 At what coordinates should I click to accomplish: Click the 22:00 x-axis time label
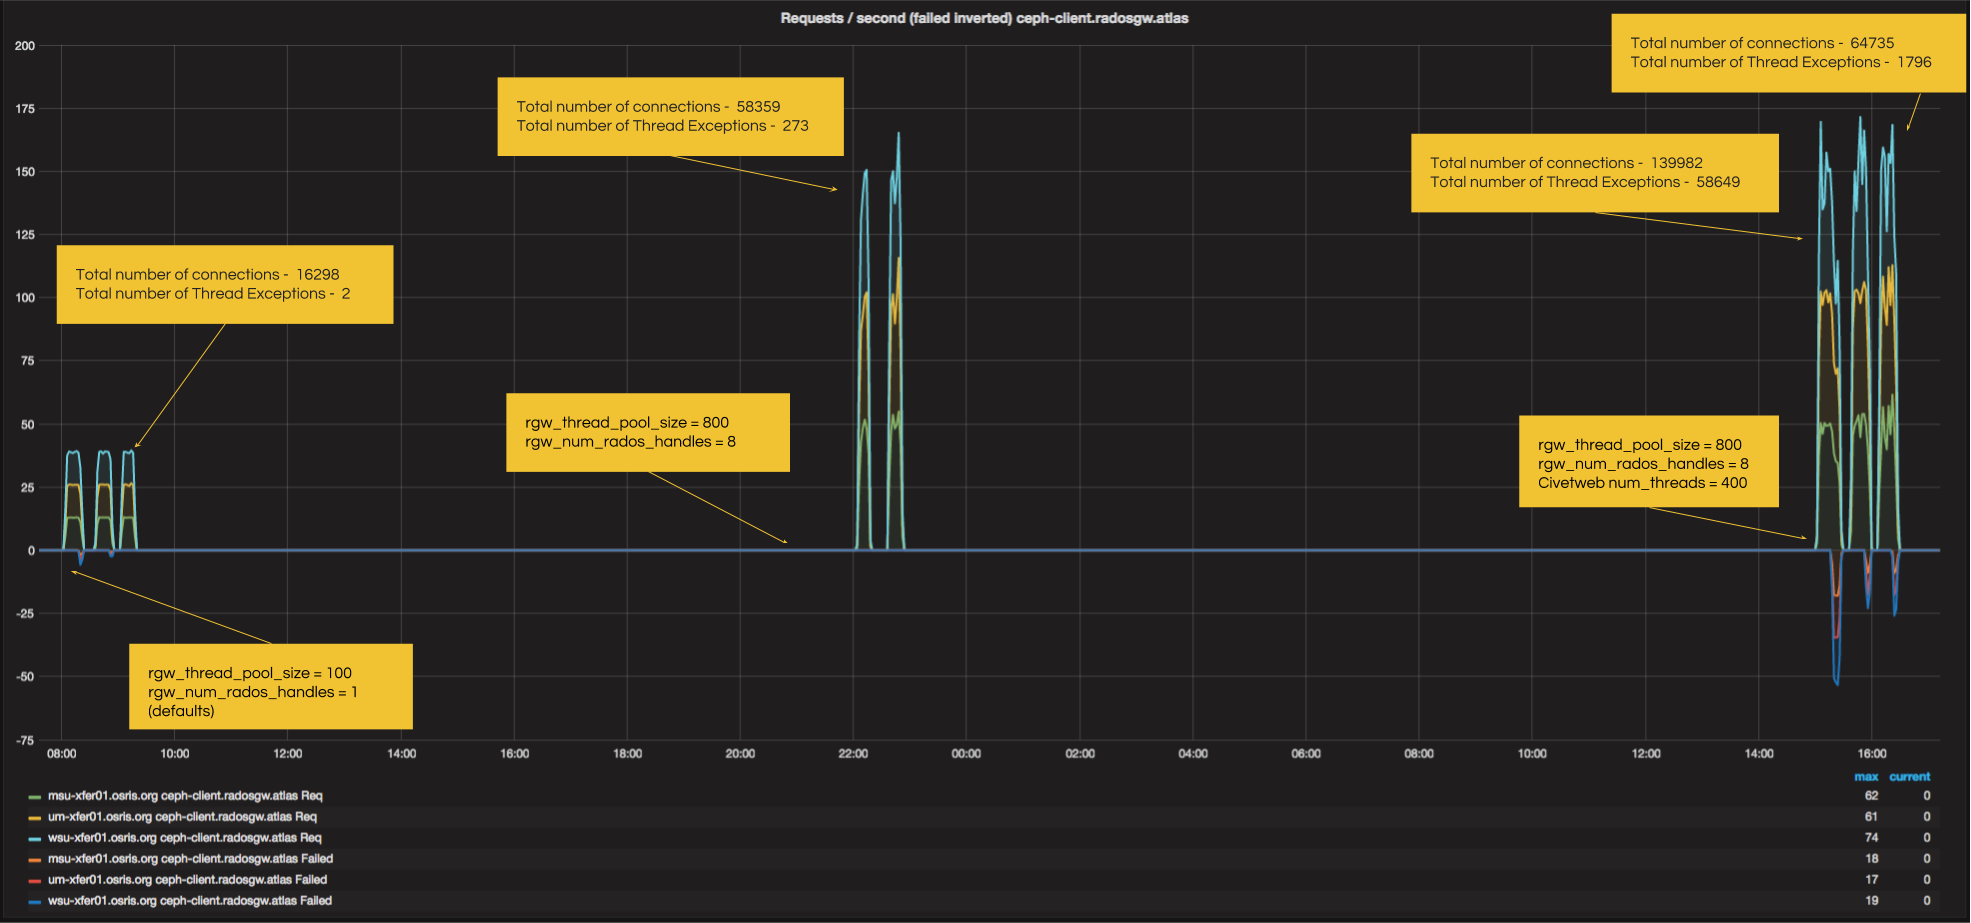click(x=853, y=754)
